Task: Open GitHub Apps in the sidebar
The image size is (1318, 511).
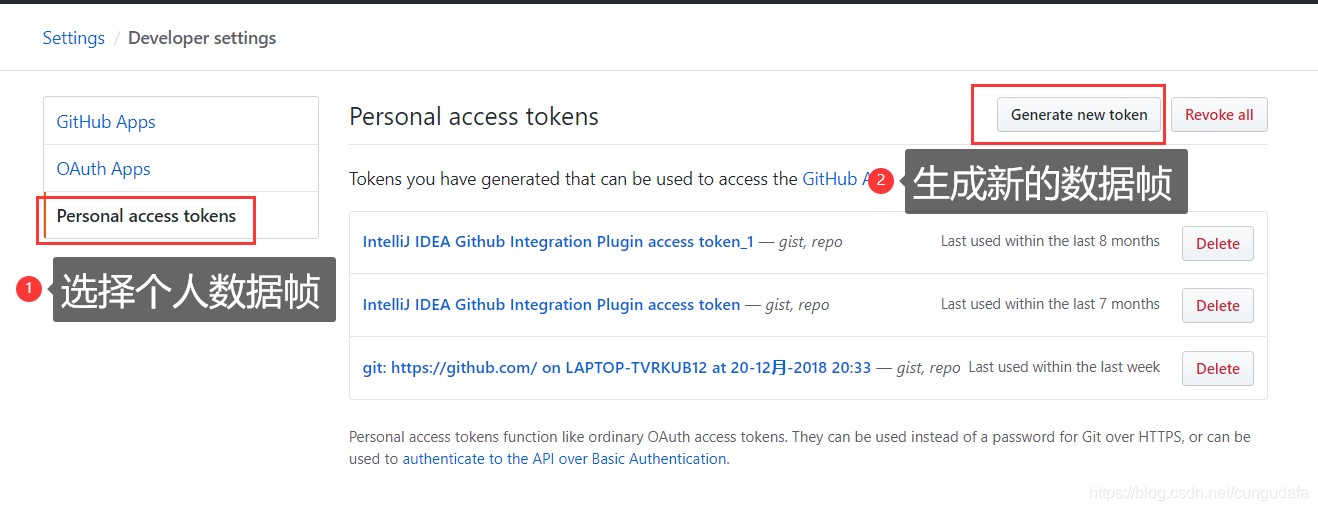Action: pyautogui.click(x=106, y=122)
